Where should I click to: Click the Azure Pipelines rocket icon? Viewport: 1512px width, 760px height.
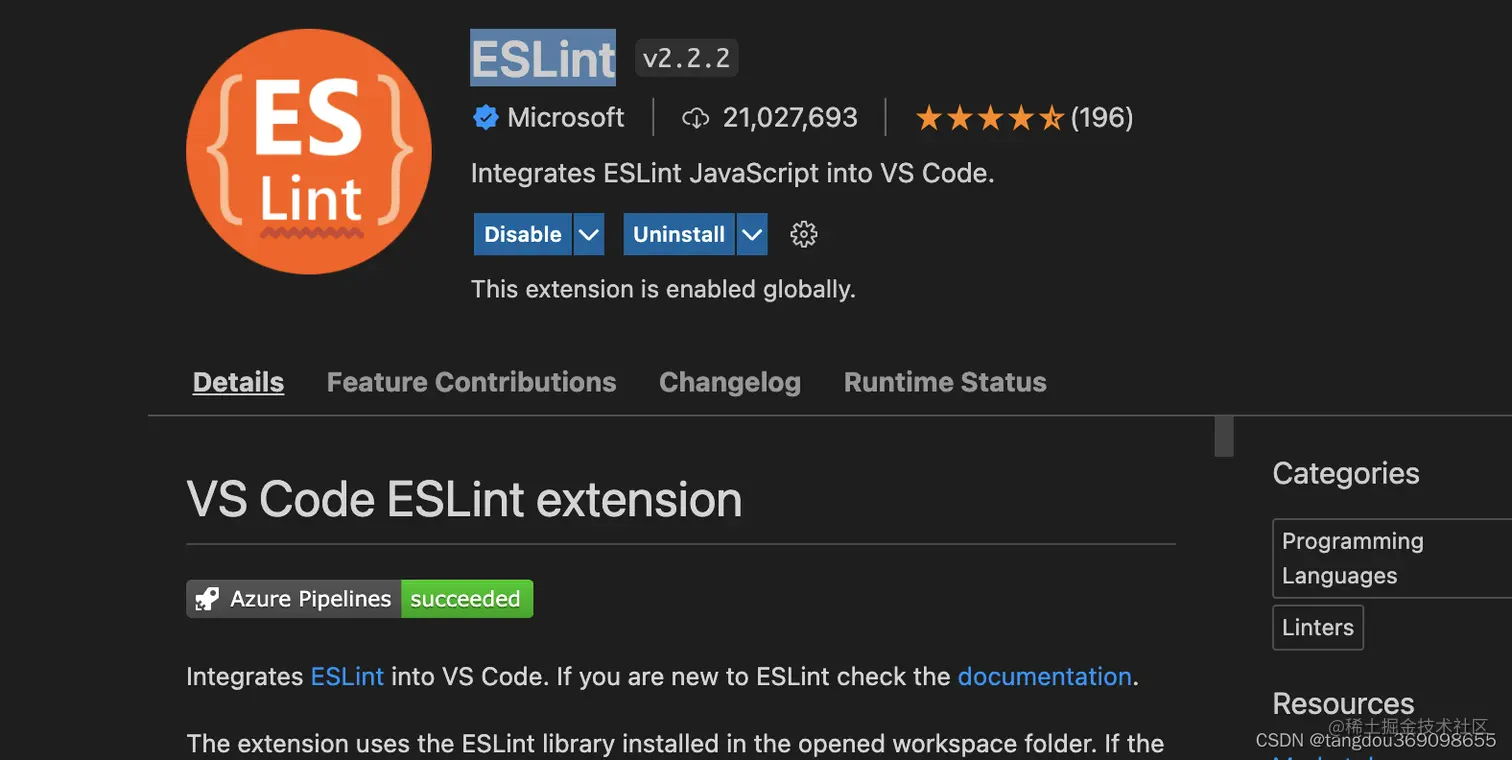tap(207, 599)
